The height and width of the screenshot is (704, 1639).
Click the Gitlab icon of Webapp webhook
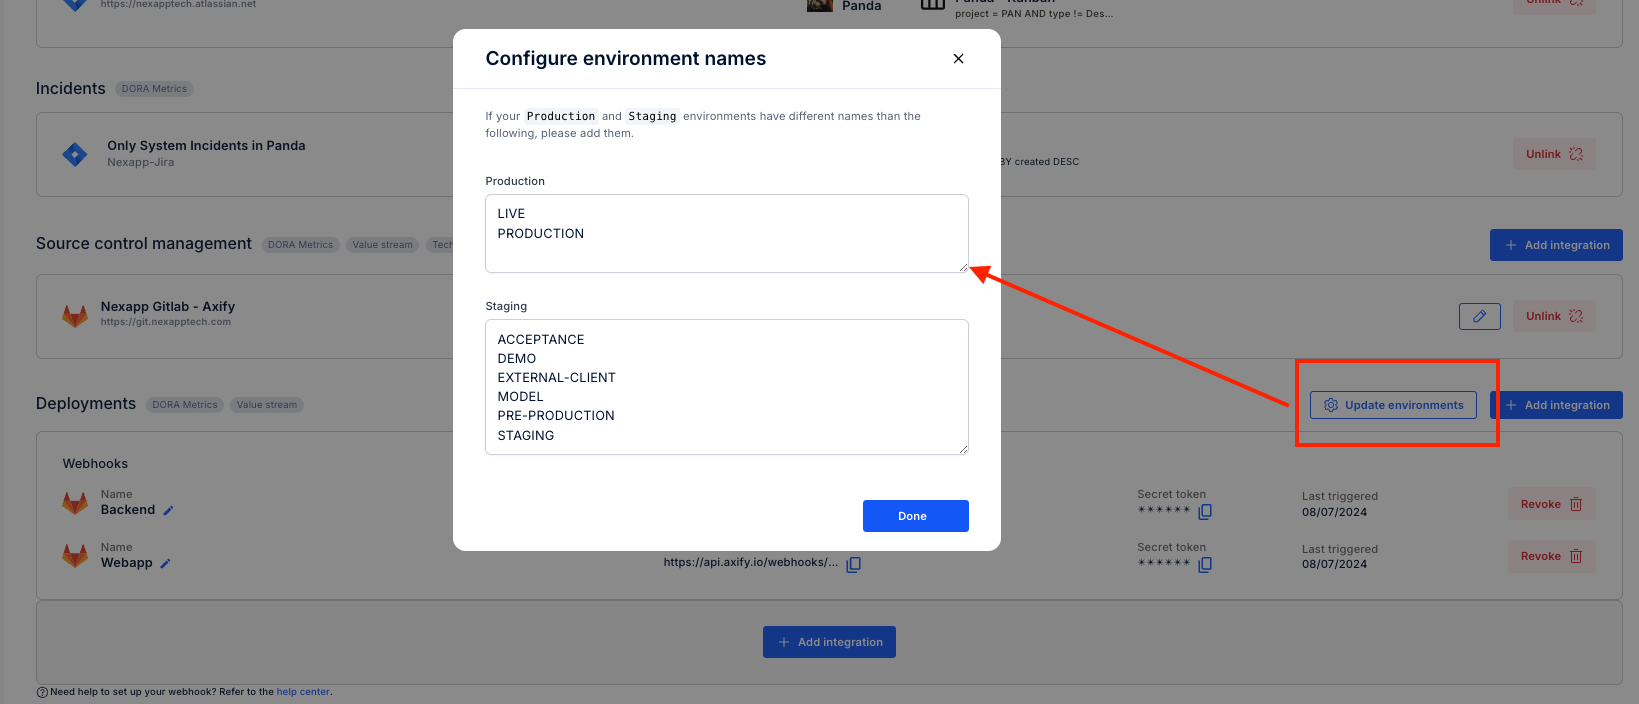tap(75, 556)
